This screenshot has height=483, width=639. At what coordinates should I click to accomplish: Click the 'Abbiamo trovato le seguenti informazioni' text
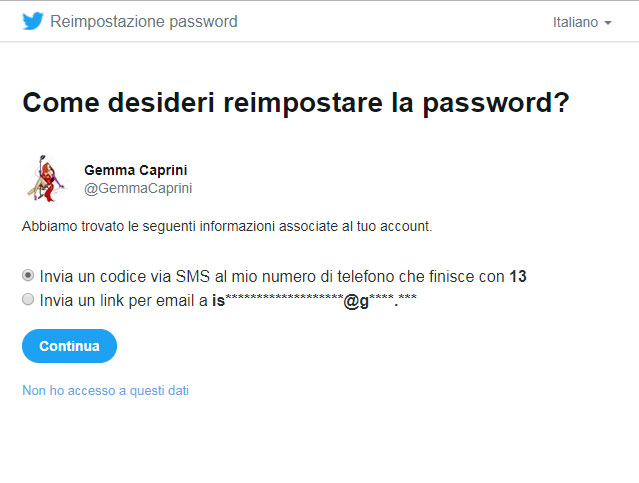point(227,226)
